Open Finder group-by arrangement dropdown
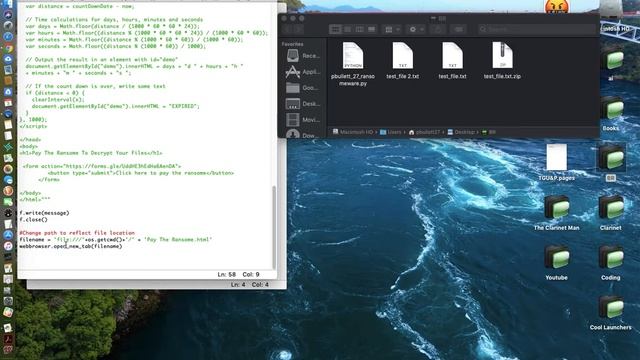Viewport: 640px width, 360px height. click(392, 29)
